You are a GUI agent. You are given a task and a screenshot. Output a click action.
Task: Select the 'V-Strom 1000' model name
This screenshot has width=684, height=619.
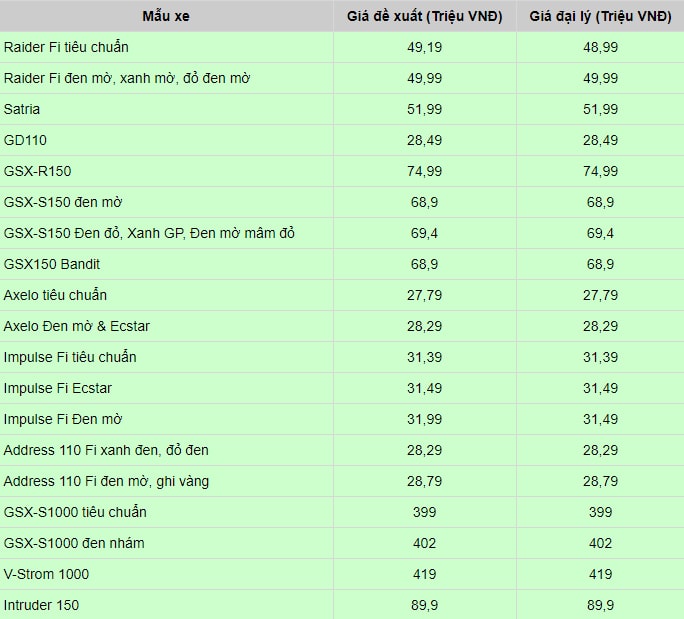[x=46, y=574]
